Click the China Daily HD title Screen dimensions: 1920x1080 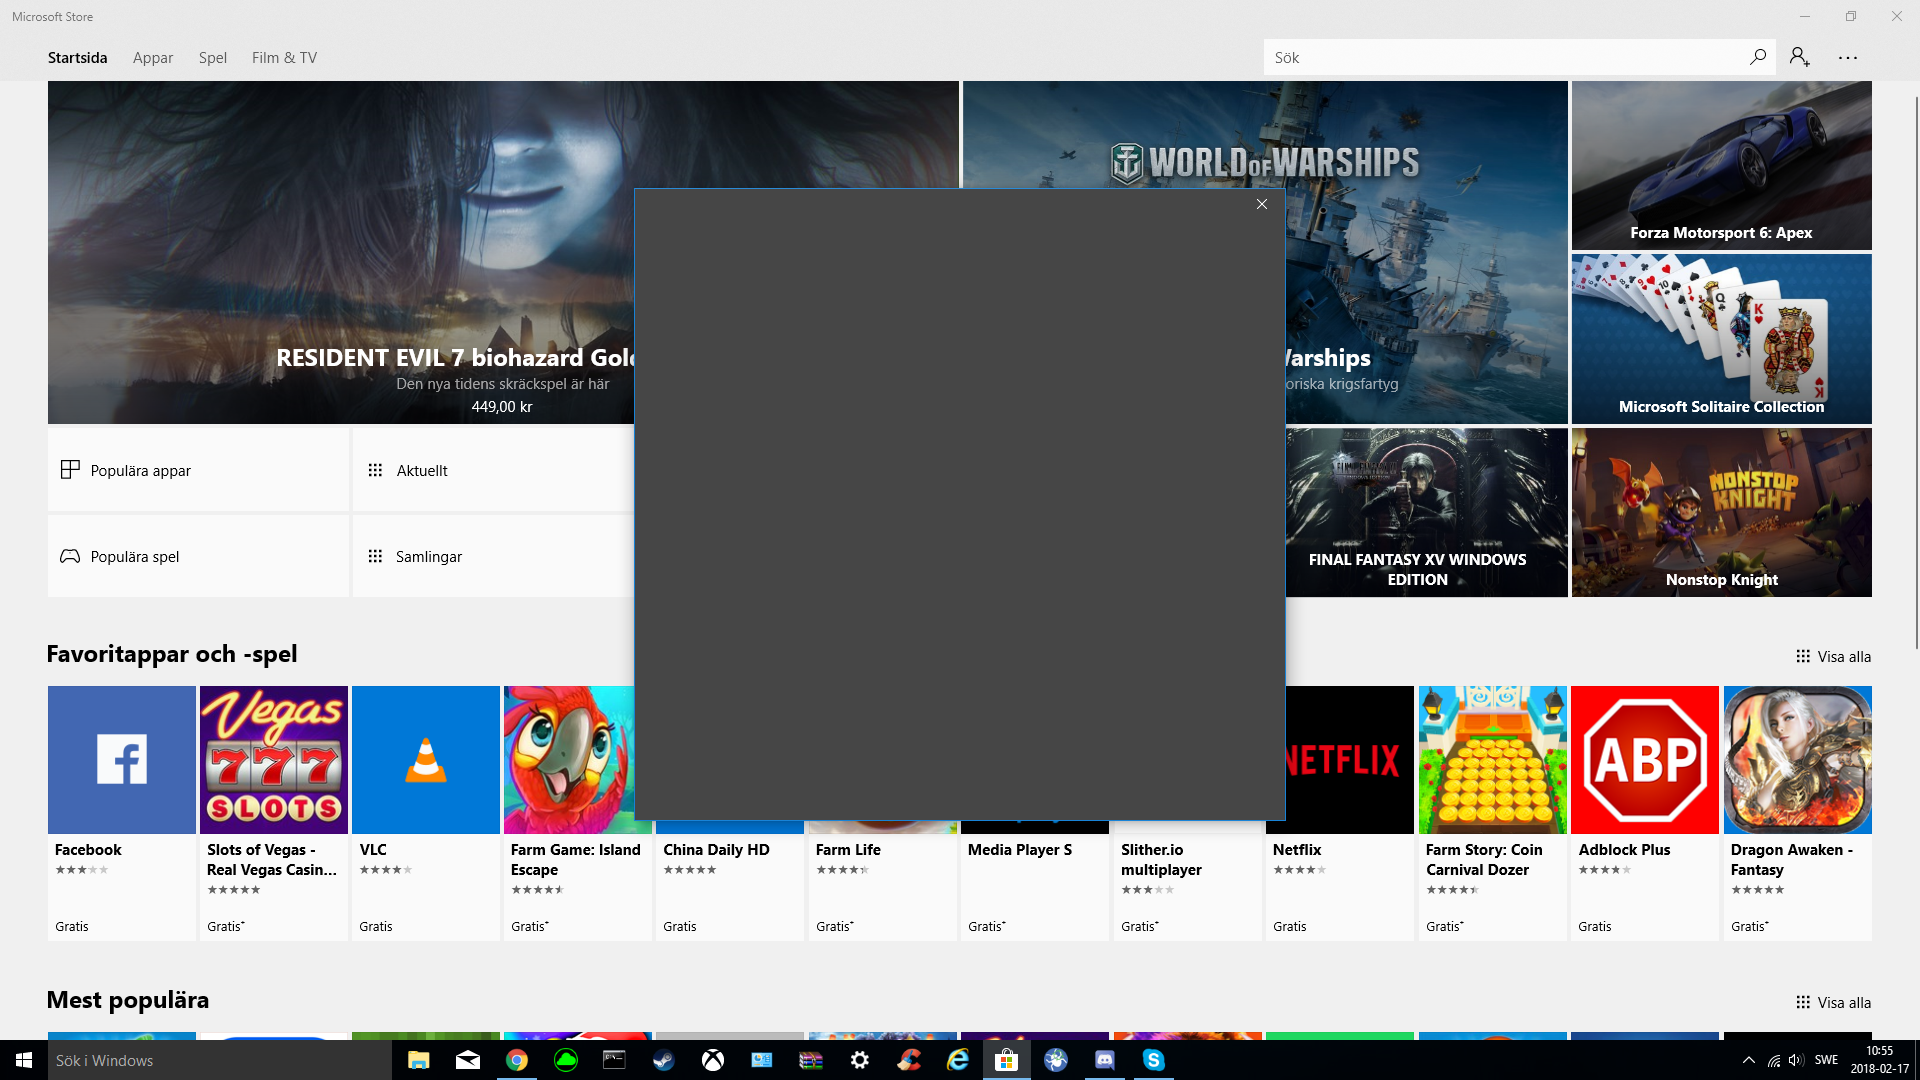coord(716,850)
